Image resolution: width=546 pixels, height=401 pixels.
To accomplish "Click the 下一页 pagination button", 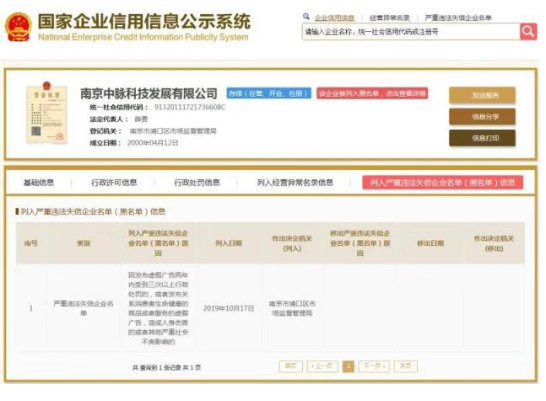I will click(x=374, y=366).
